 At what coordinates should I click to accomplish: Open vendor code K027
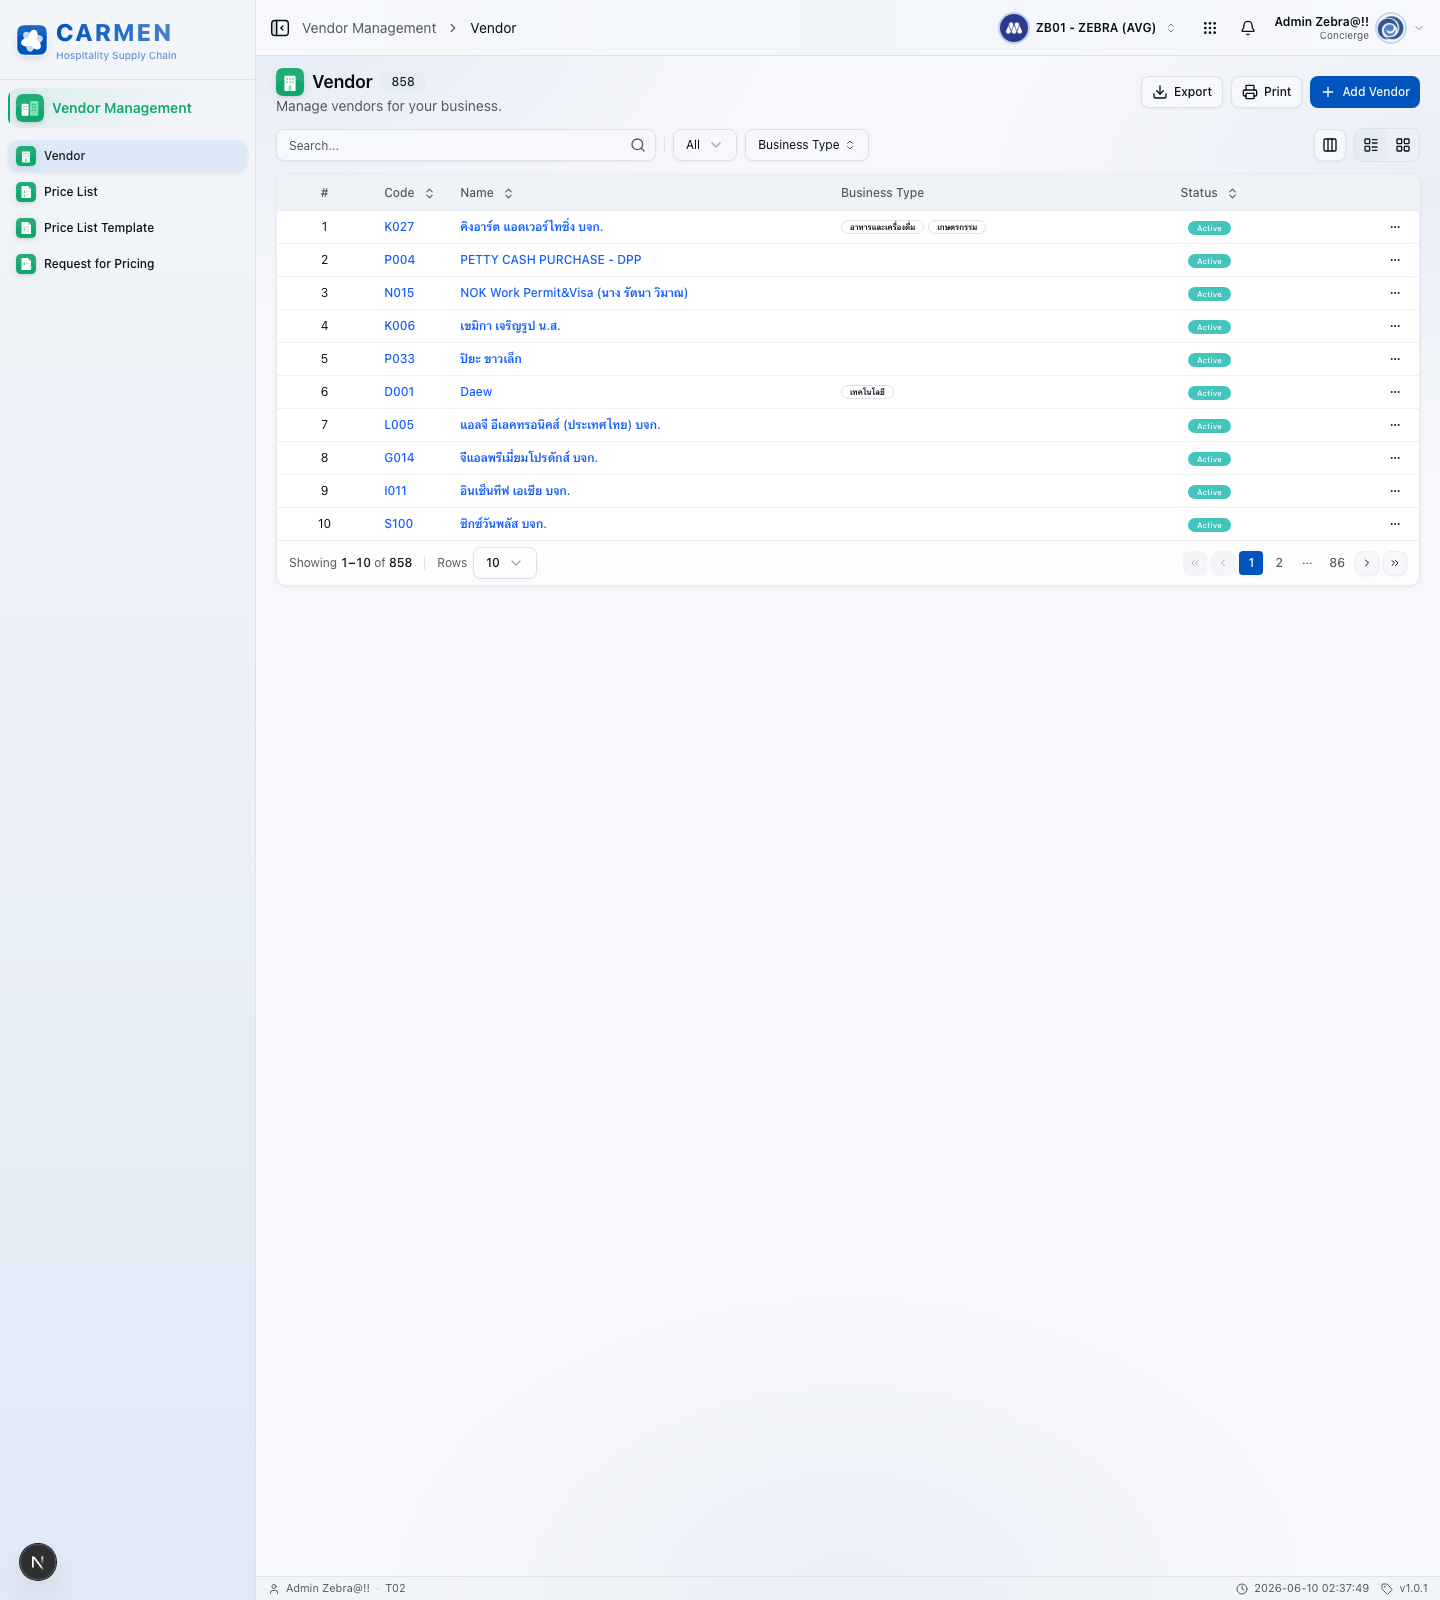click(399, 227)
